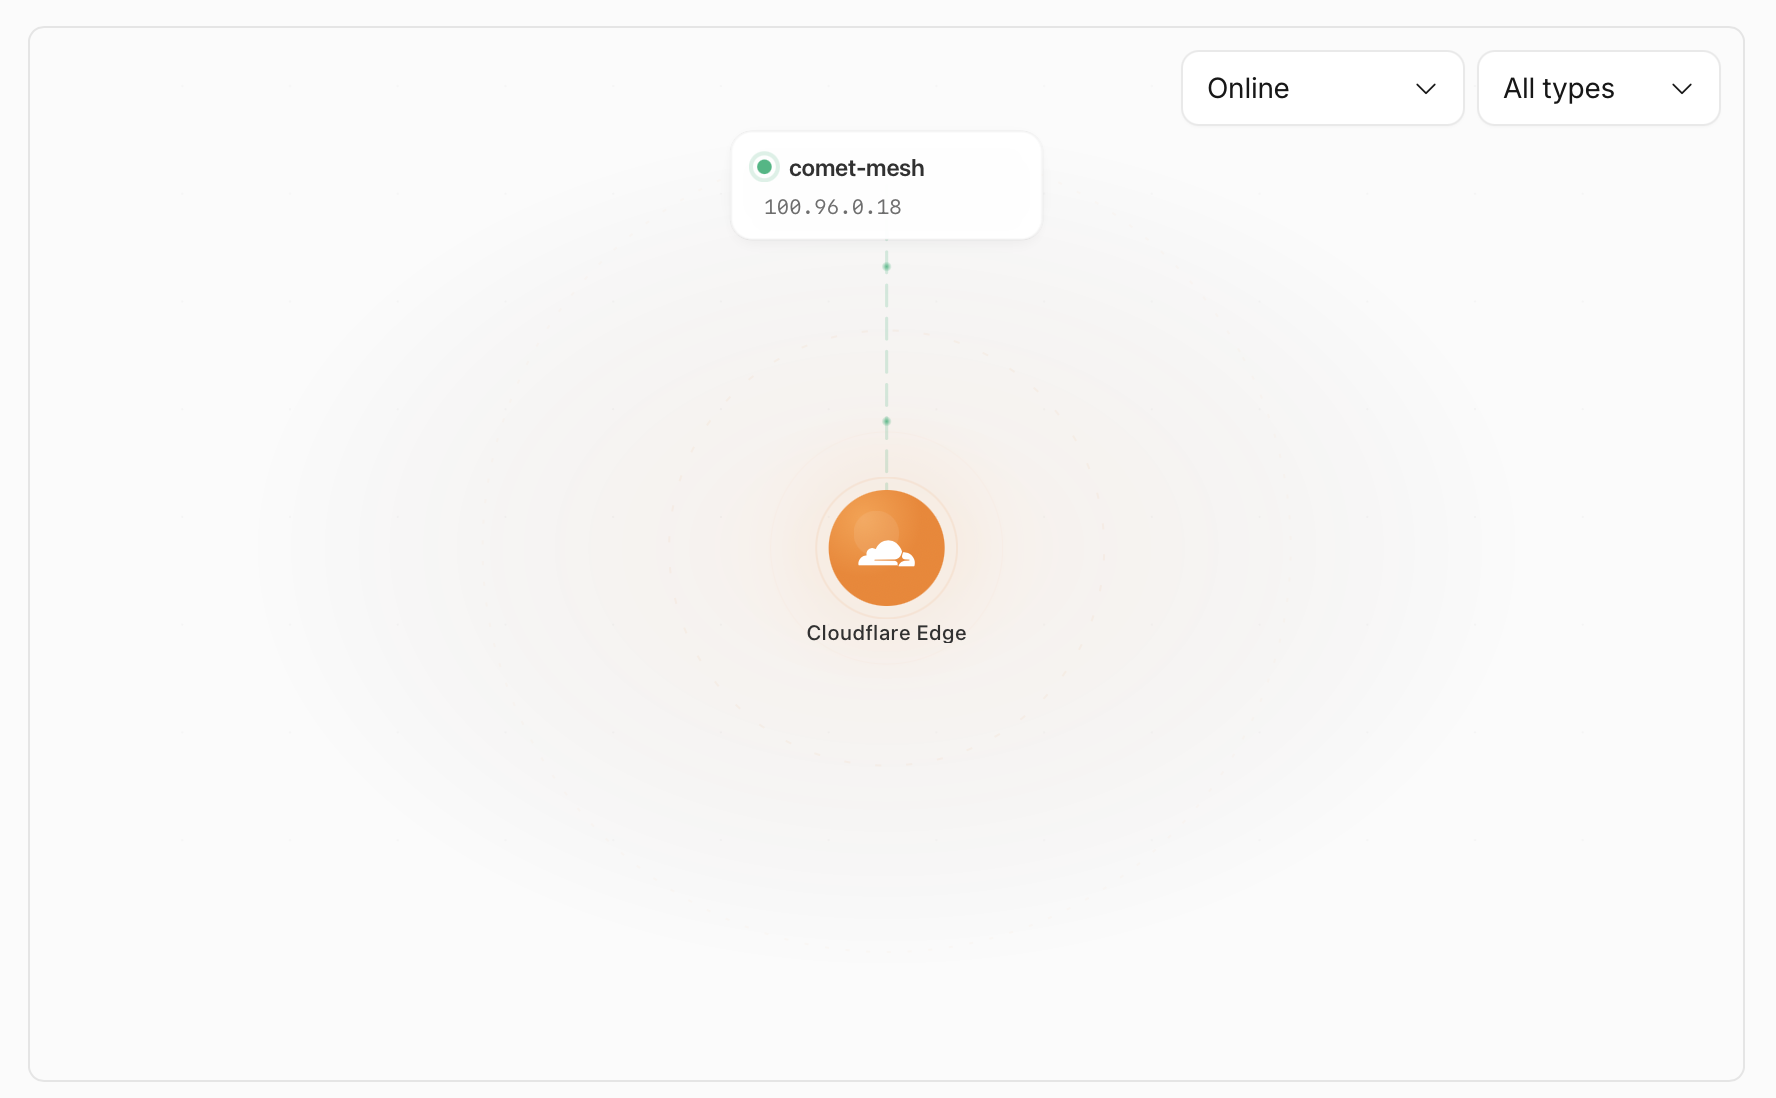Open the Online status filter dropdown
The width and height of the screenshot is (1776, 1098).
(x=1322, y=88)
